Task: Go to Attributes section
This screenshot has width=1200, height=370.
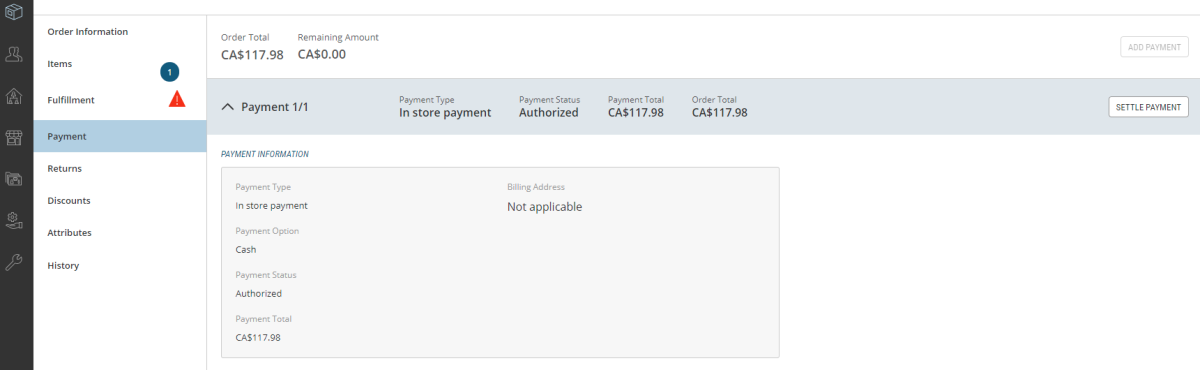Action: (x=70, y=233)
